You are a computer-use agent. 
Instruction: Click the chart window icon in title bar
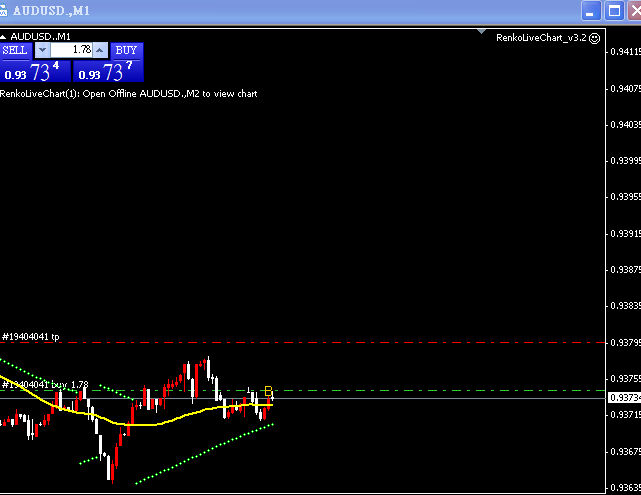3,11
